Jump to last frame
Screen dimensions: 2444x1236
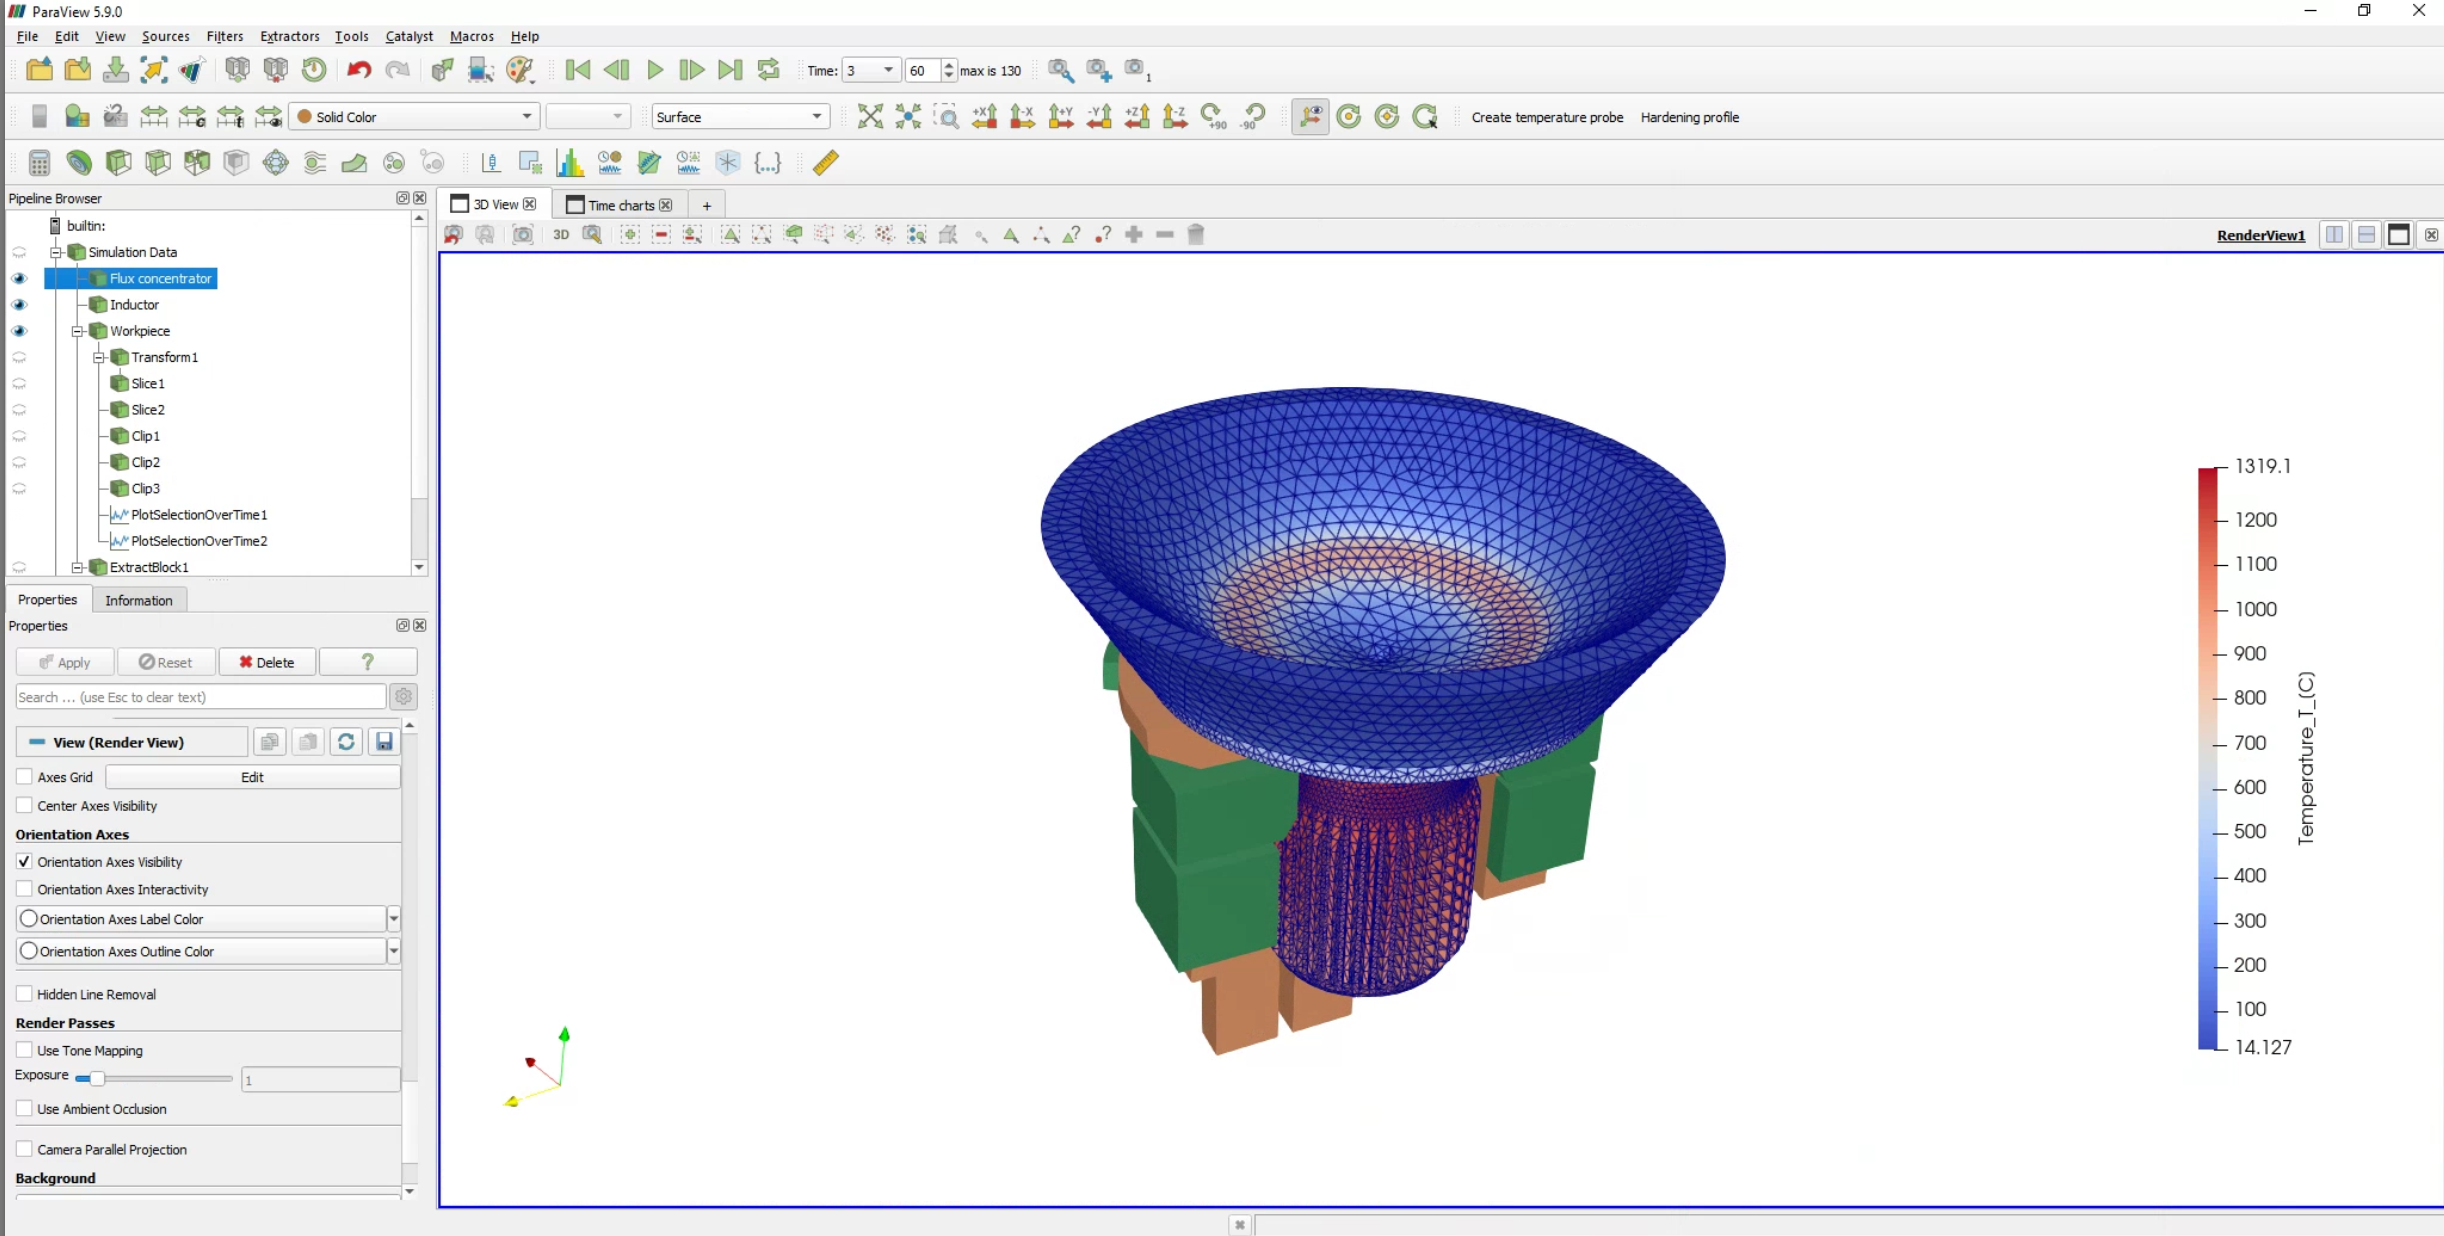click(x=730, y=70)
